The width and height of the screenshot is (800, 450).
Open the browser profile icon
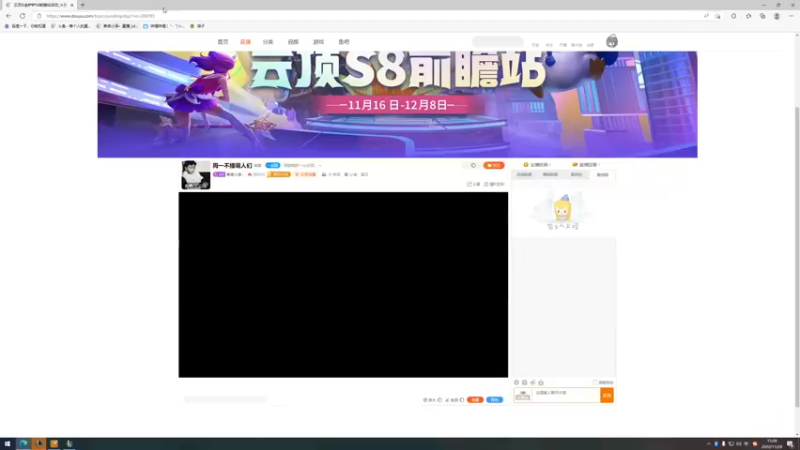tap(777, 16)
